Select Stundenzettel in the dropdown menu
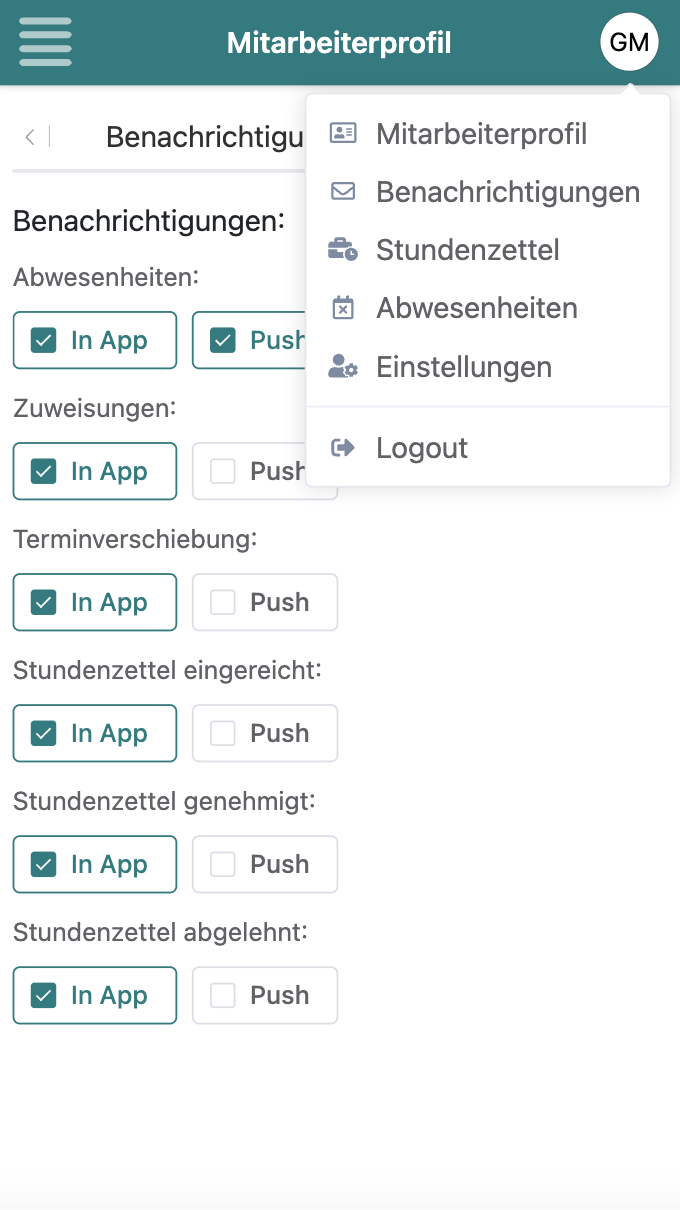 467,248
